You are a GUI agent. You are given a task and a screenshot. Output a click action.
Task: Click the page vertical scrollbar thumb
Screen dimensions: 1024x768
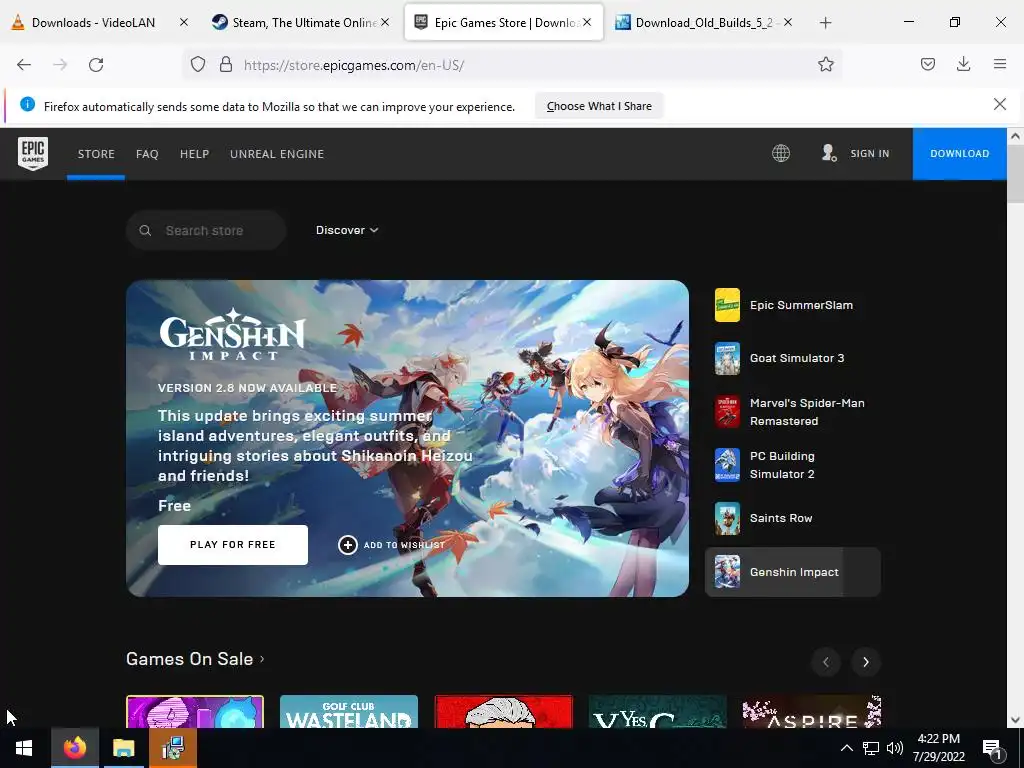click(x=1014, y=174)
